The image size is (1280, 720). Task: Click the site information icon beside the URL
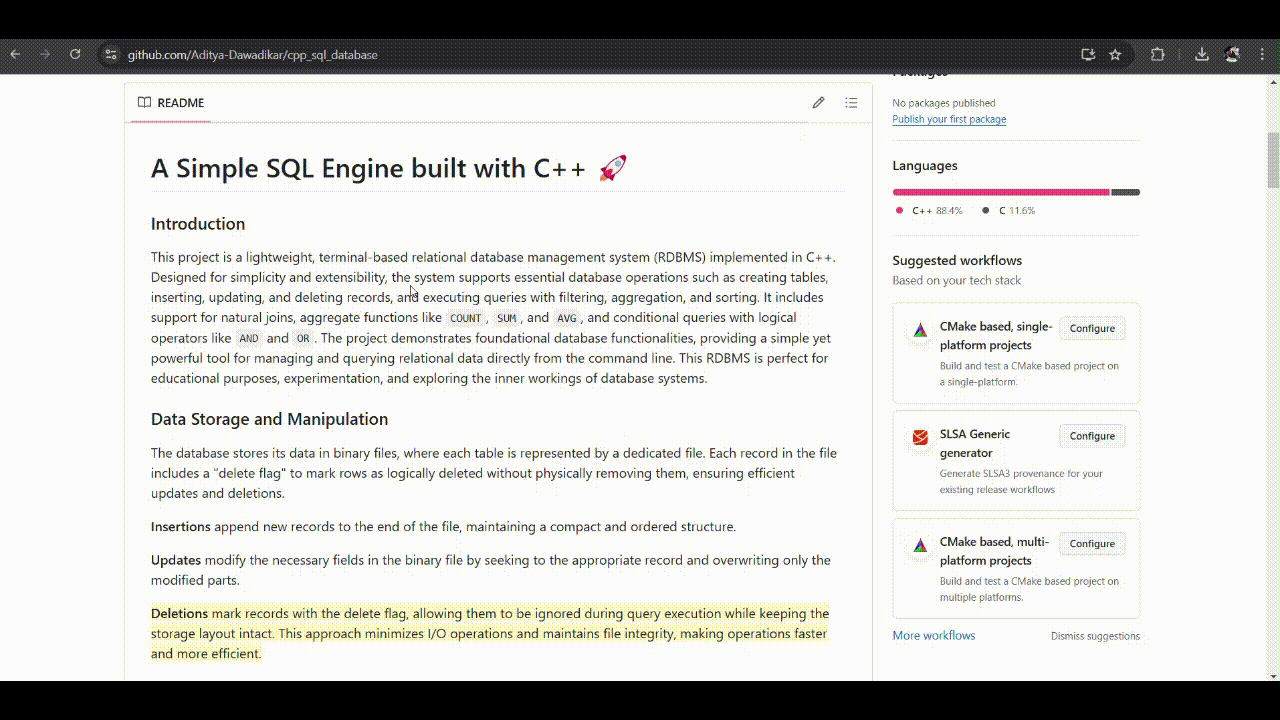click(111, 55)
